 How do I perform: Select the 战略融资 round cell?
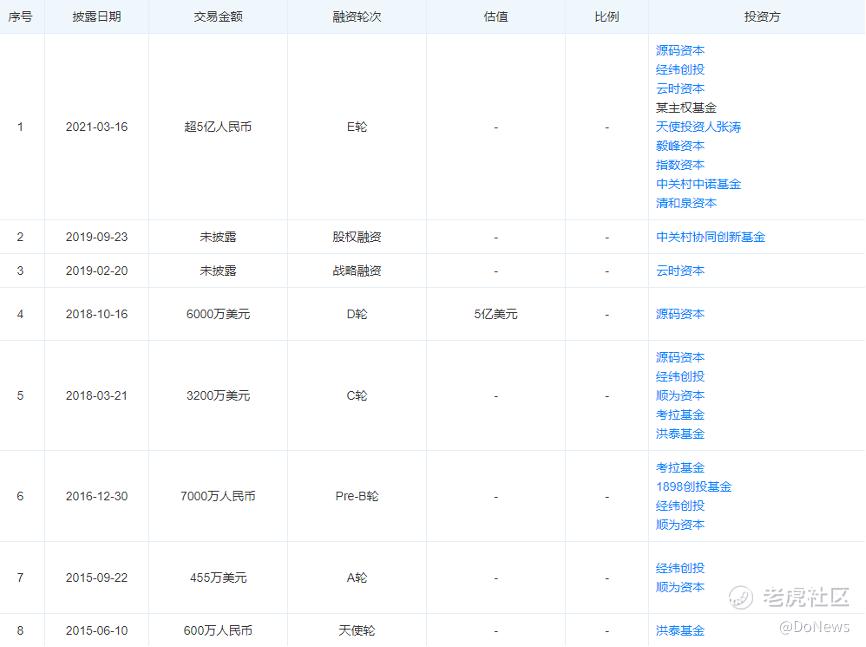(357, 271)
